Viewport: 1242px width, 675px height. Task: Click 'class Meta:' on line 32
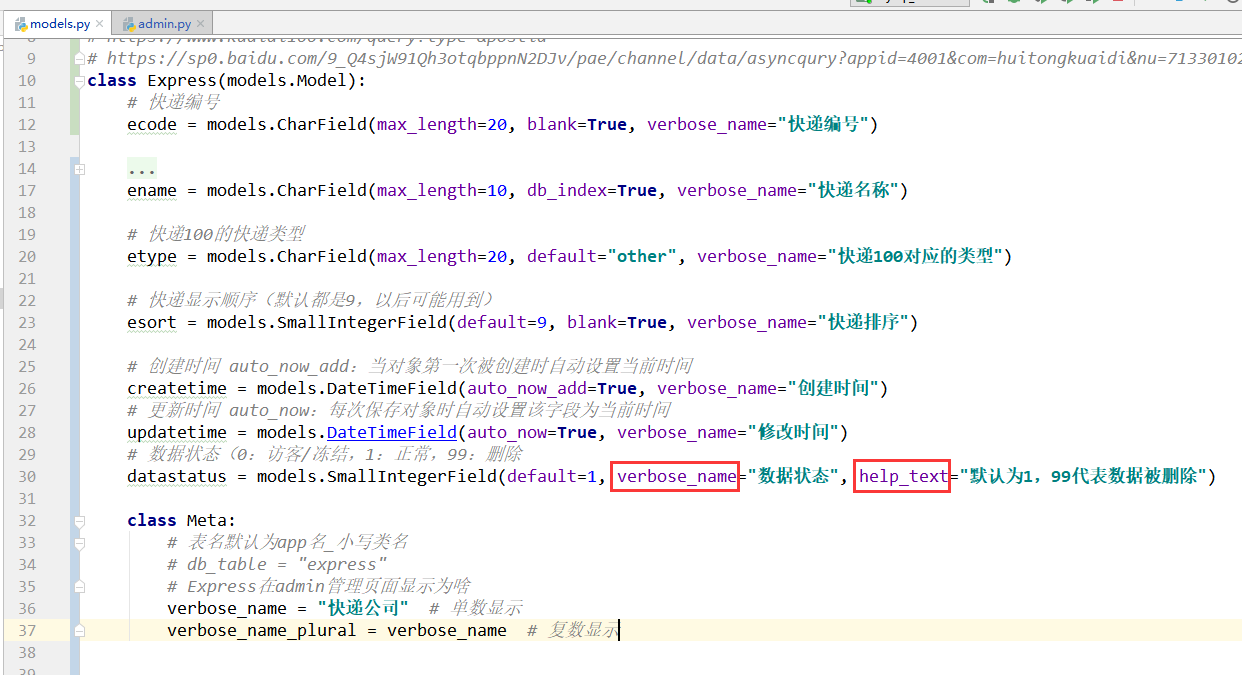(x=182, y=520)
